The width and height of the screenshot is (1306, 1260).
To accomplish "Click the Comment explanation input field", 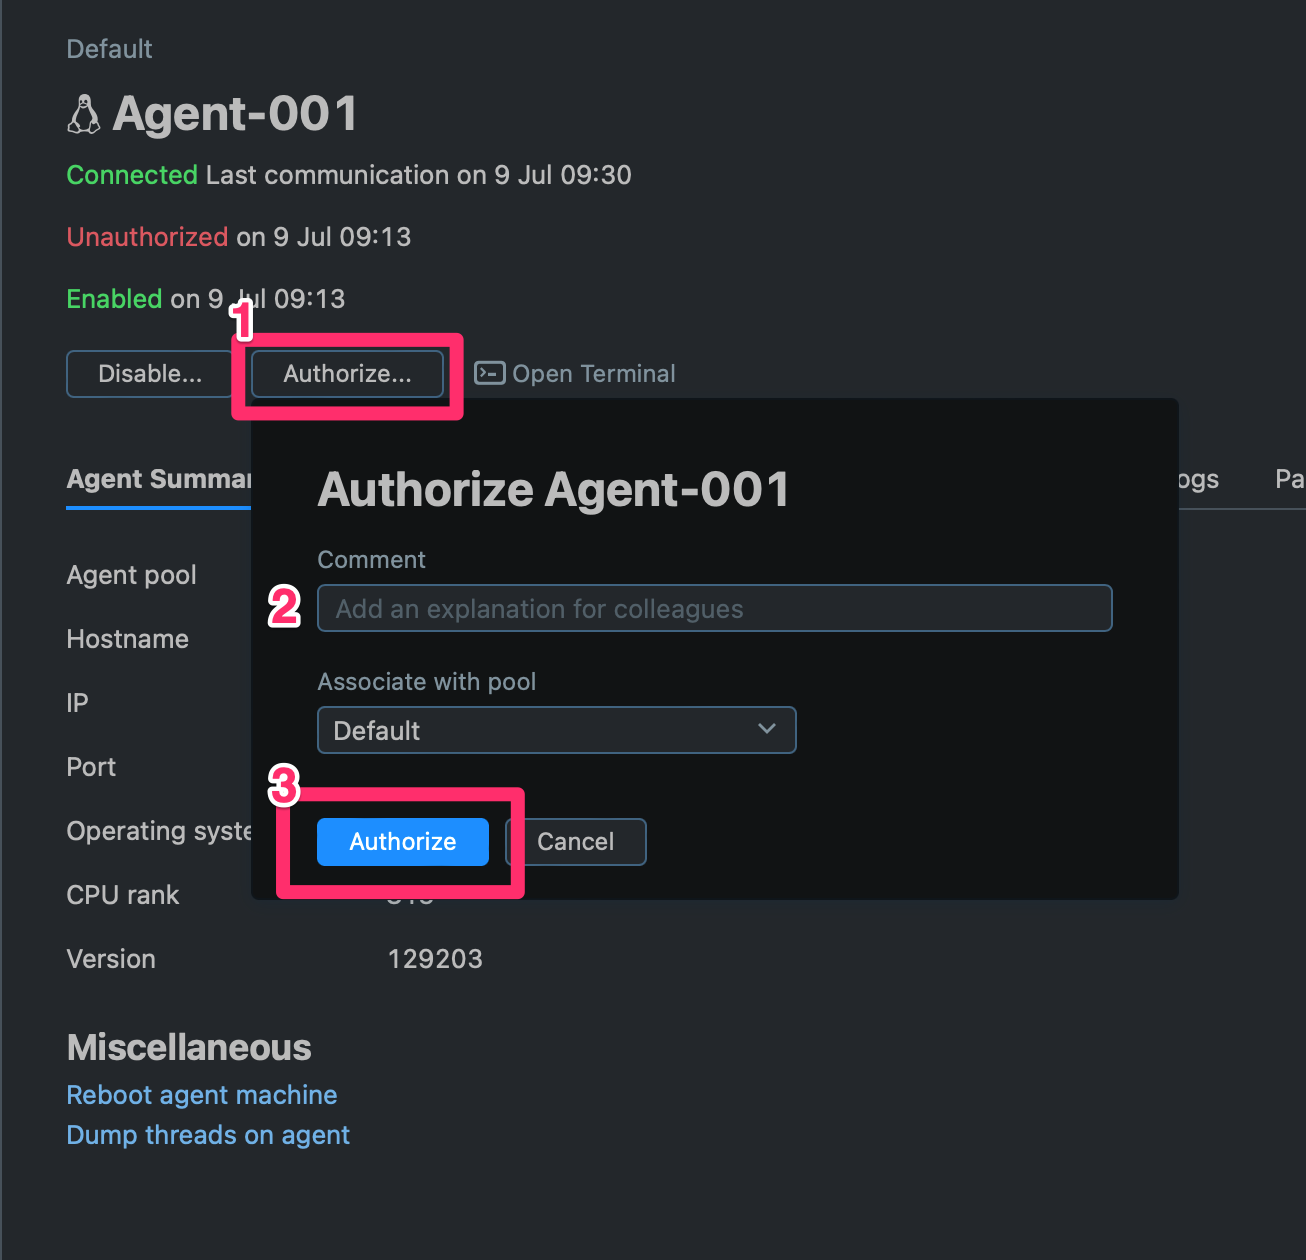I will coord(714,608).
